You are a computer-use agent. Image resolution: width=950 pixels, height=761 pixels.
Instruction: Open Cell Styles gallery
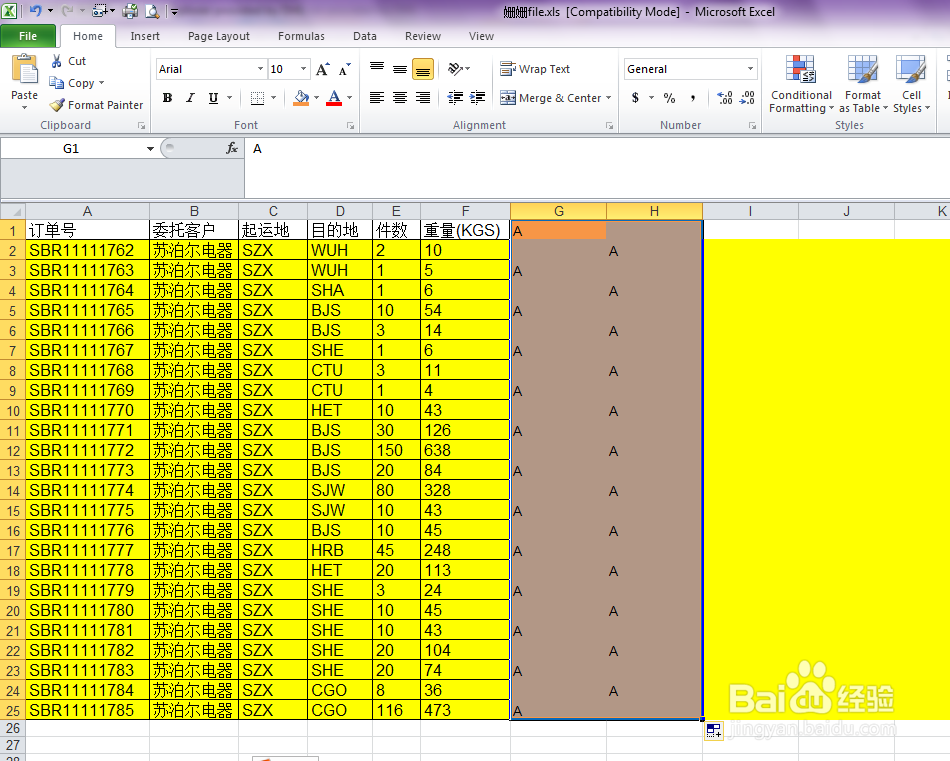[911, 84]
